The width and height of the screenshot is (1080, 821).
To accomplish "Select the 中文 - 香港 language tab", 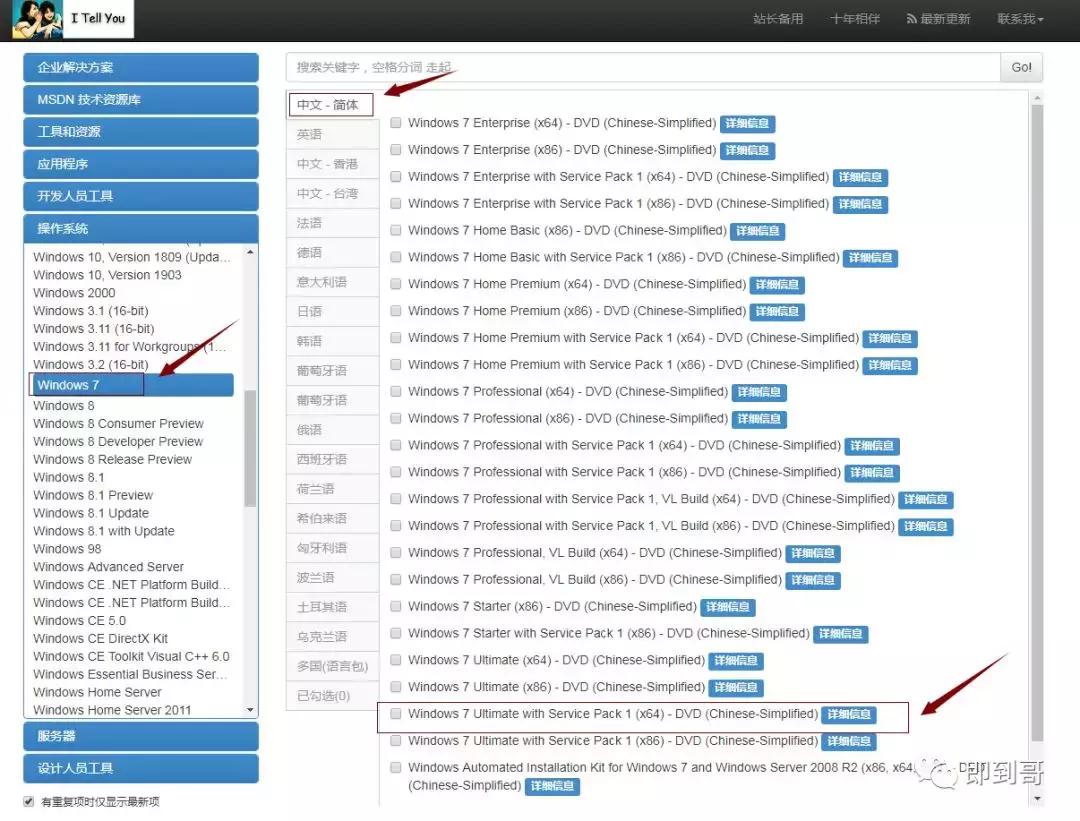I will coord(333,164).
